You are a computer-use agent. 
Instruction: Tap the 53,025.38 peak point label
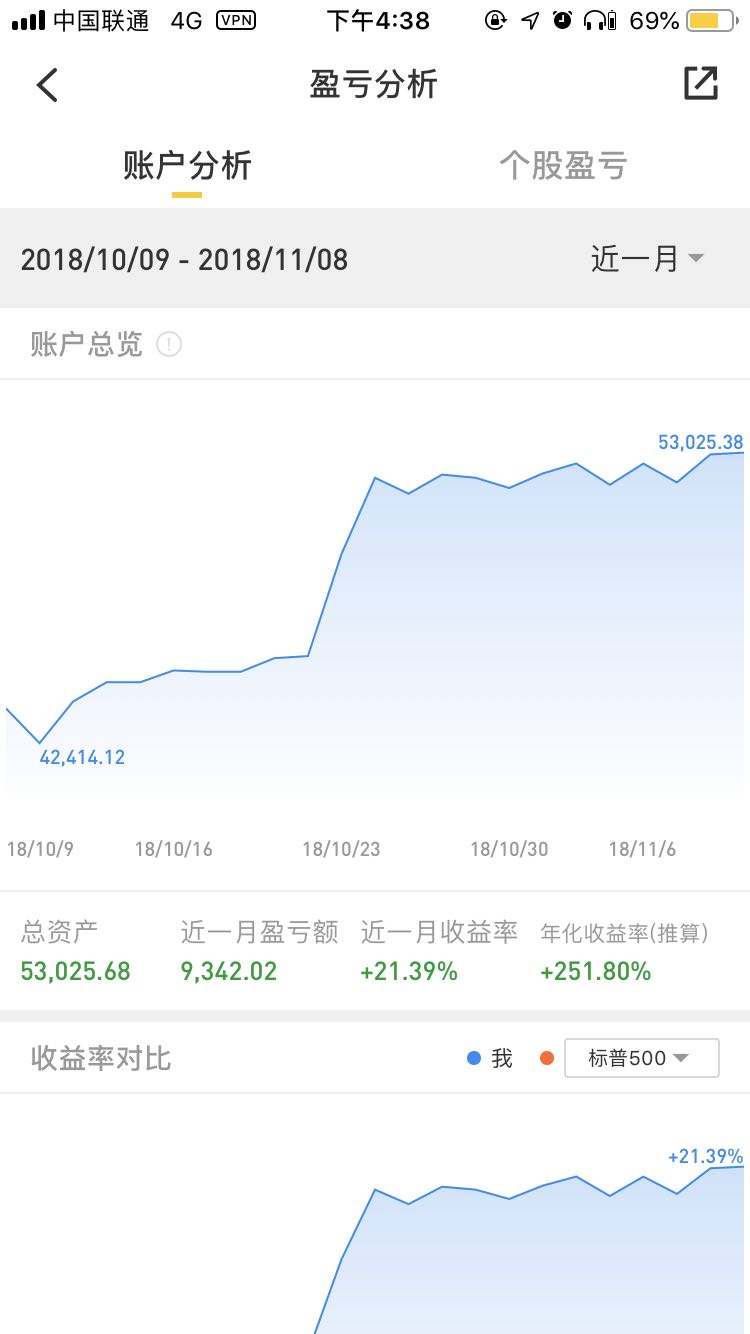[700, 442]
